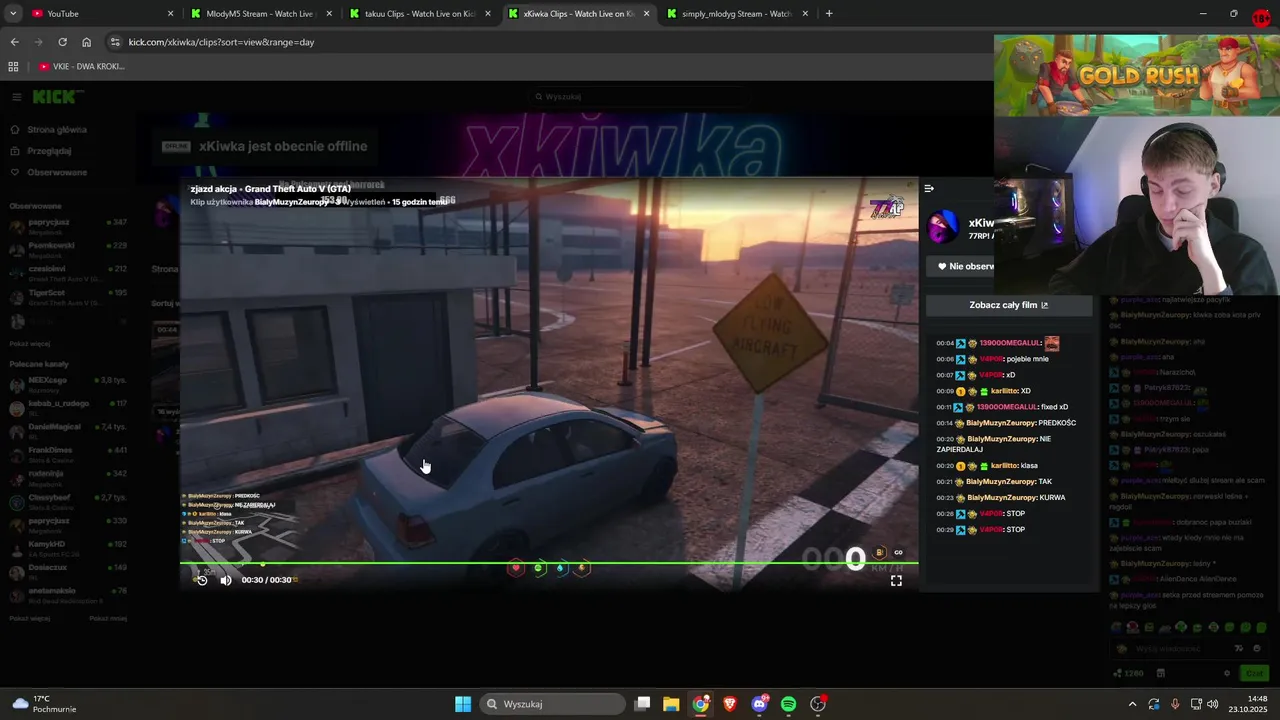Seek along the green clip progress bar
Viewport: 1280px width, 720px height.
pyautogui.click(x=549, y=562)
